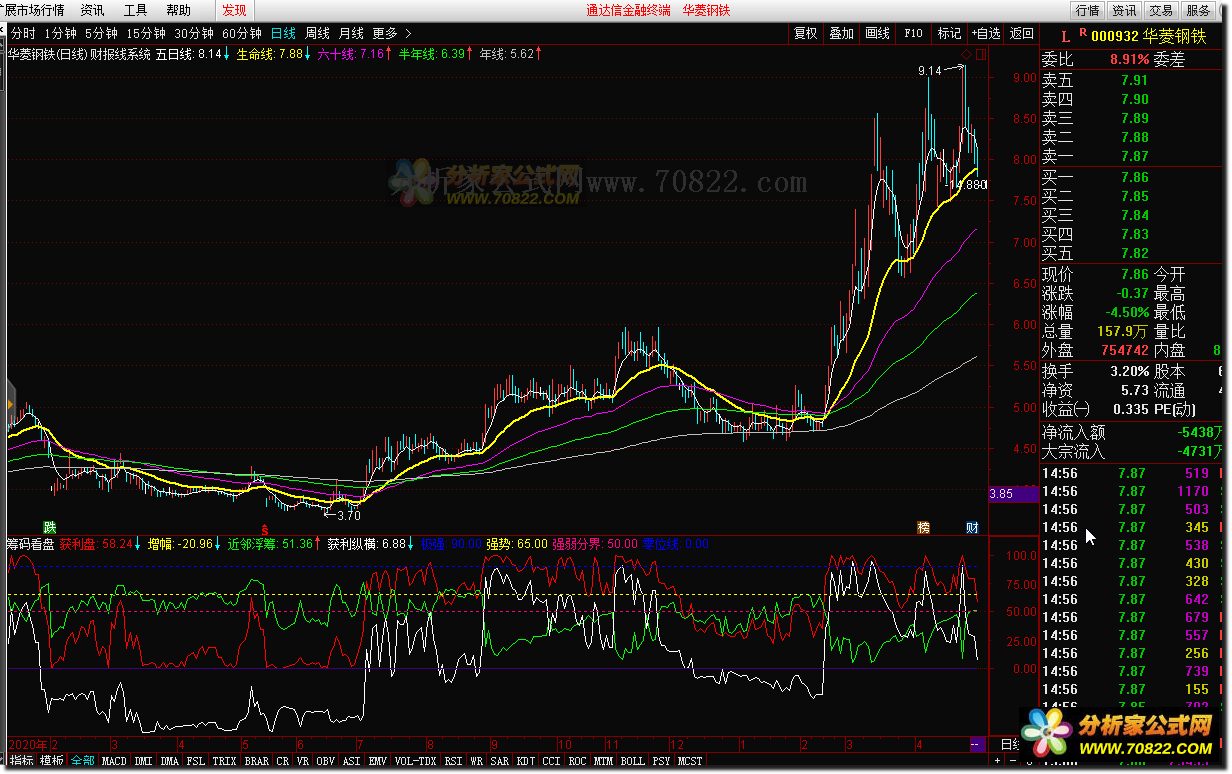Switch to the DMA indicator
Viewport: 1232px width, 774px height.
[x=170, y=761]
